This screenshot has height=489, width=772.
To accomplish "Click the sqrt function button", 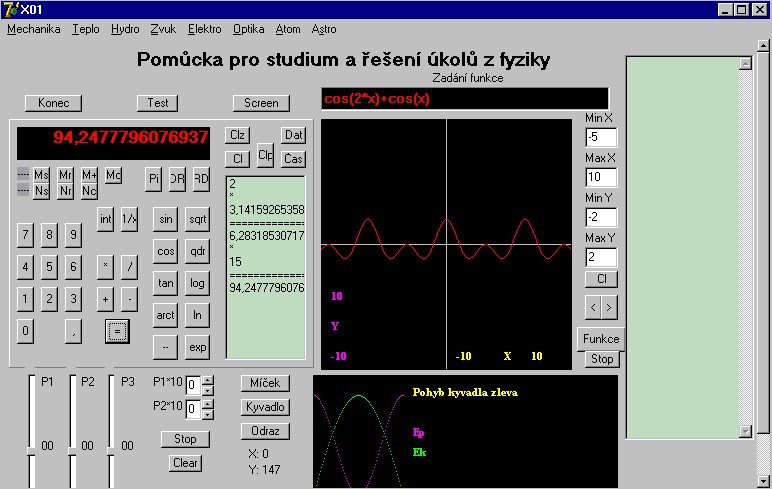I will 197,219.
